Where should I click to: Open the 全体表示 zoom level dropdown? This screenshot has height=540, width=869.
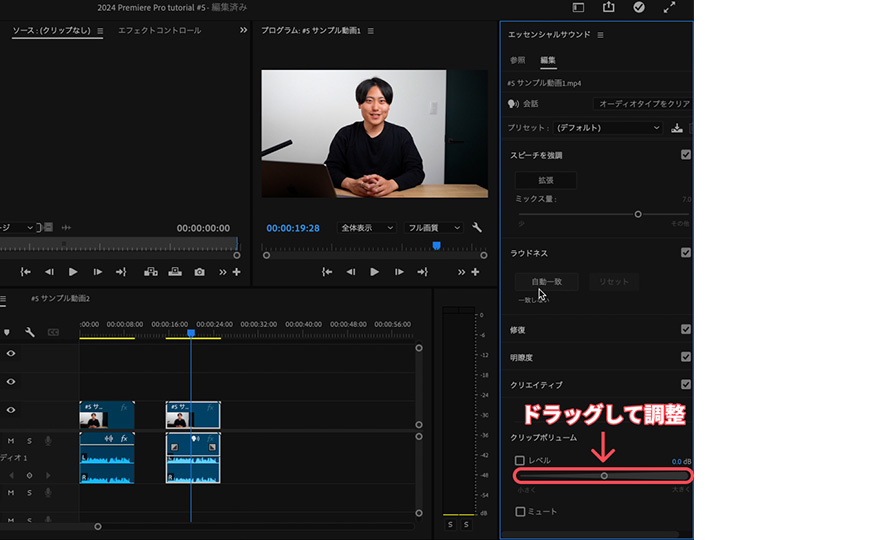pyautogui.click(x=366, y=228)
